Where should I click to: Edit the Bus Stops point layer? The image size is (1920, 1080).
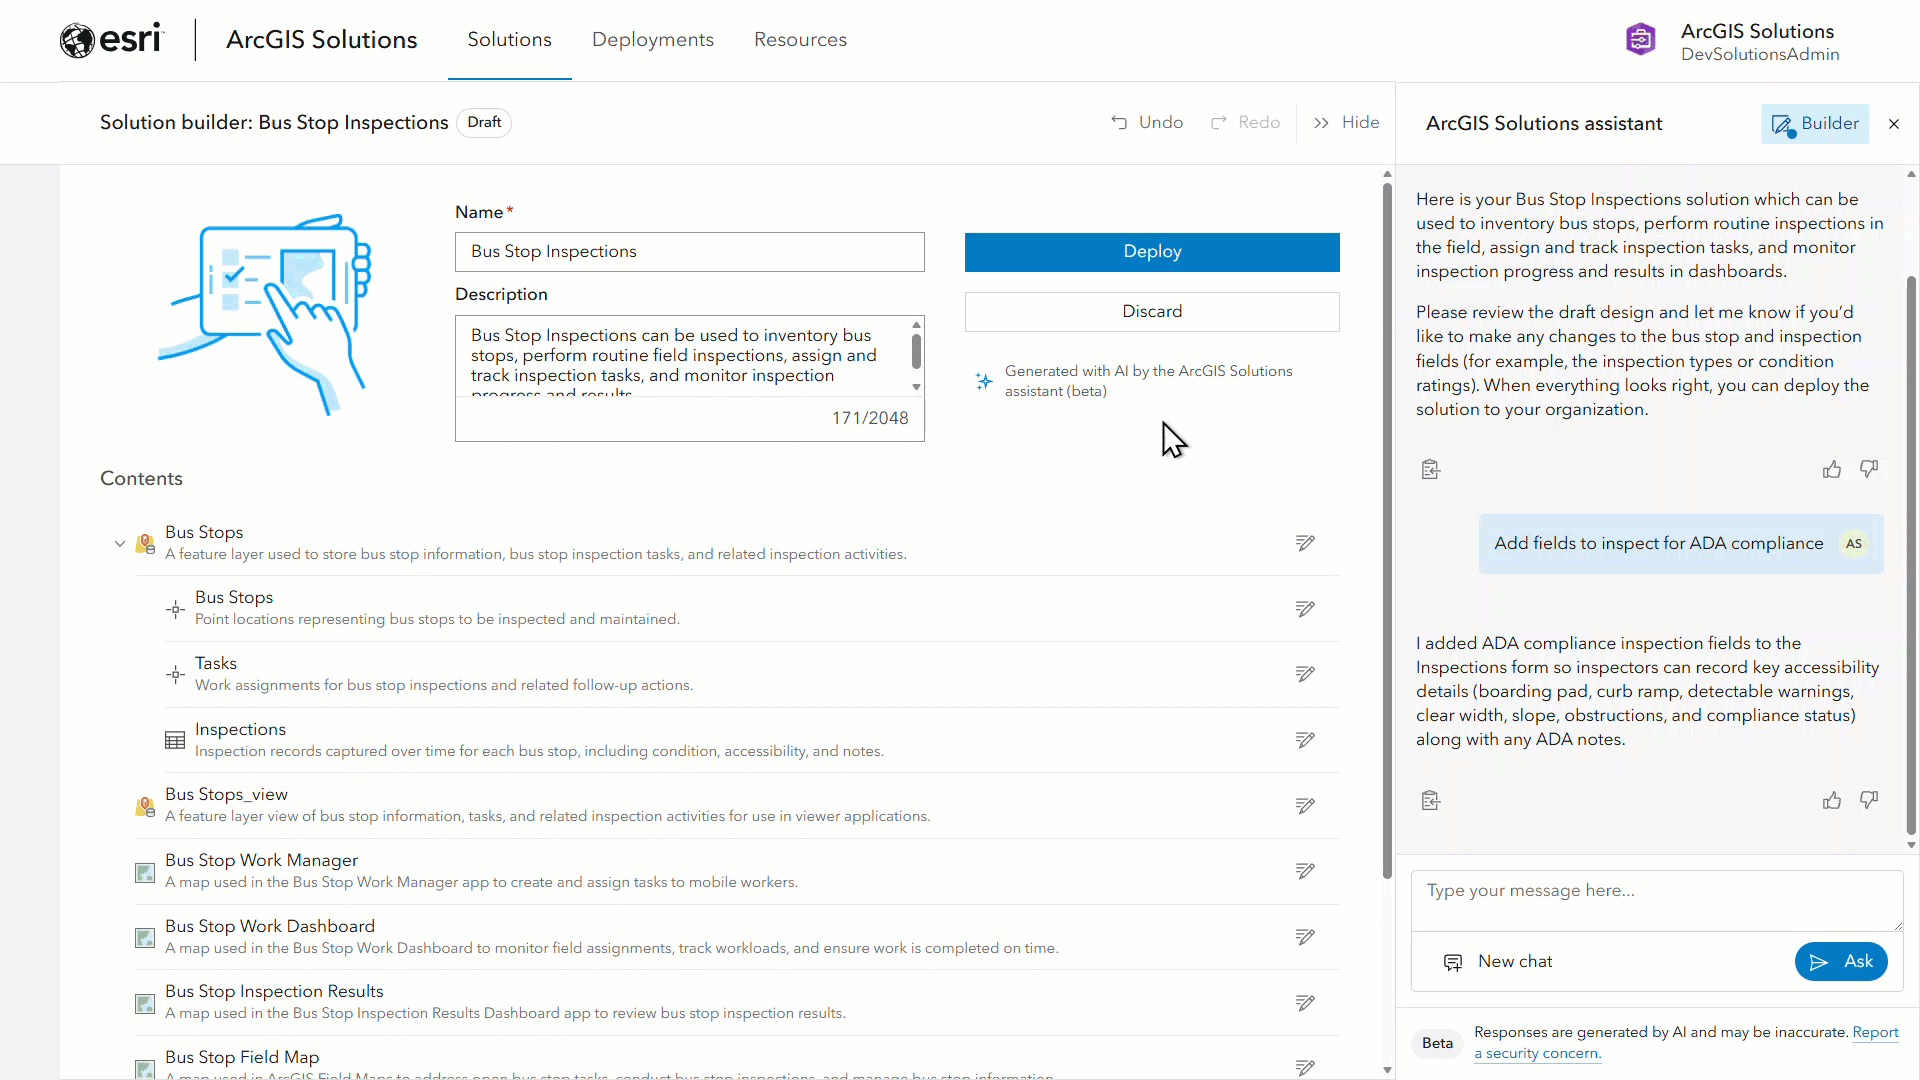(x=1305, y=609)
